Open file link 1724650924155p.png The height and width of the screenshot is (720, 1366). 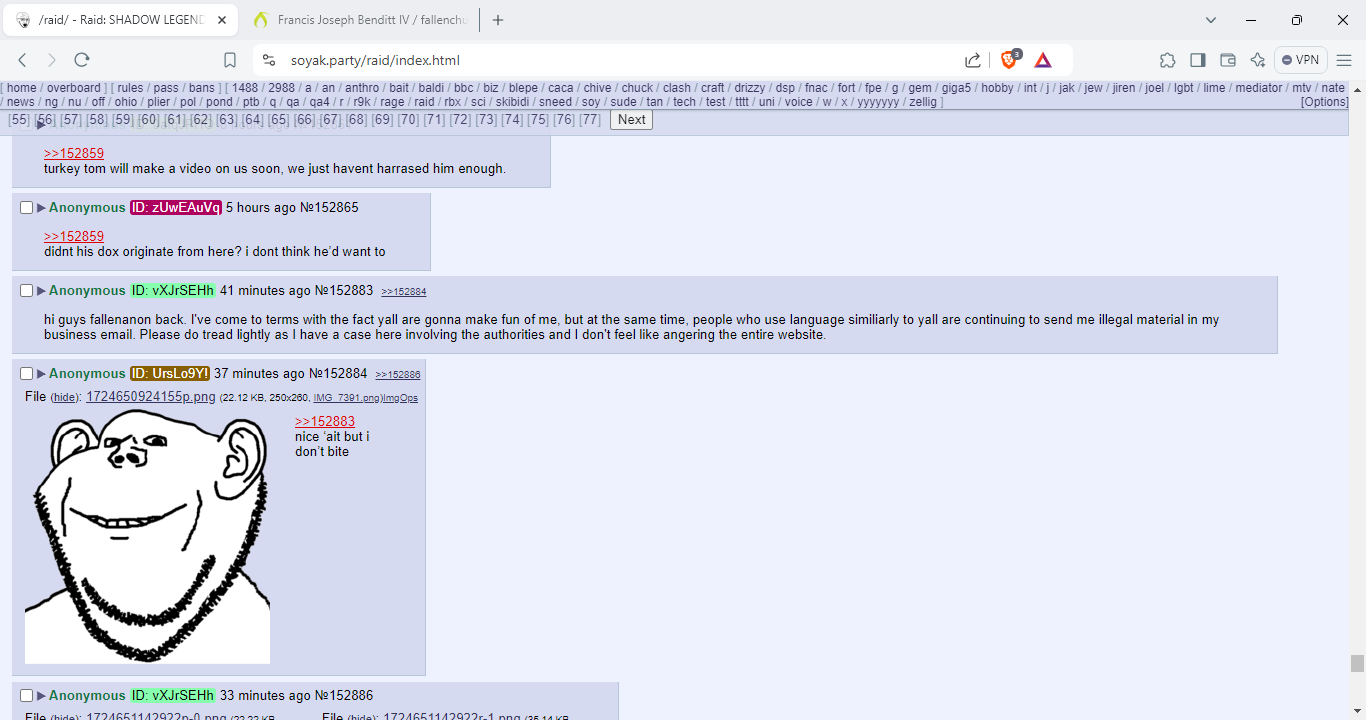tap(151, 397)
